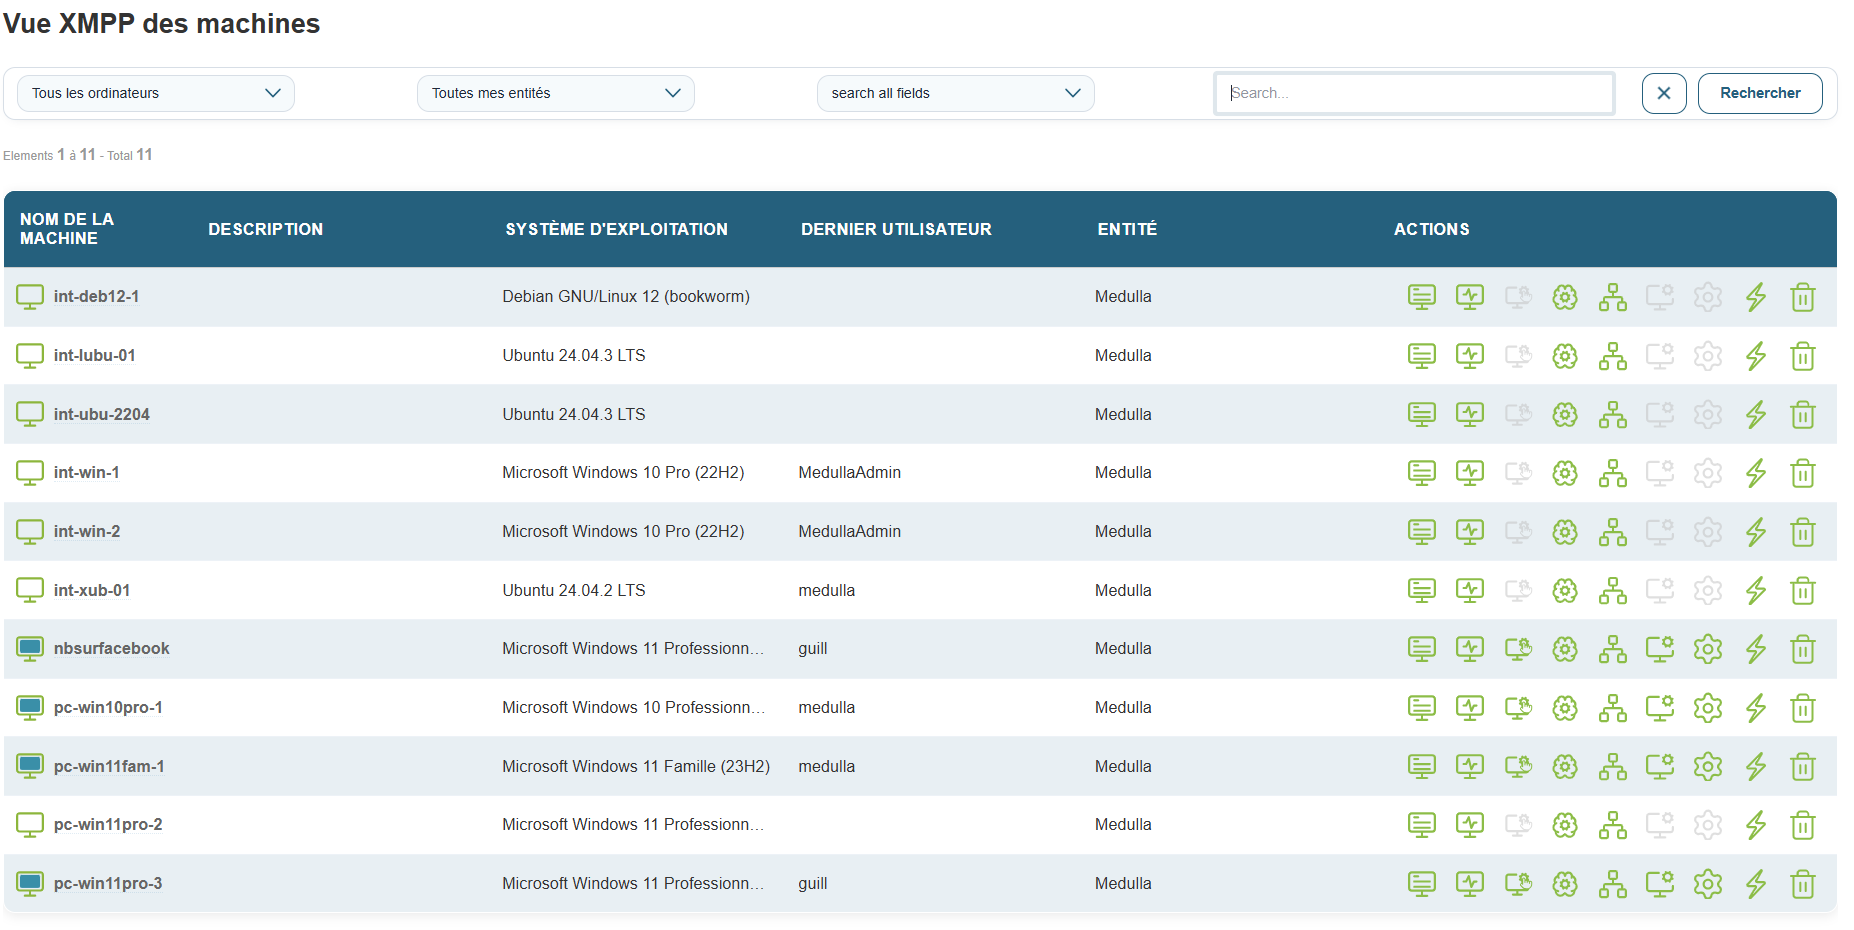The height and width of the screenshot is (930, 1854).
Task: Click trash icon for int-win-2
Action: [x=1803, y=532]
